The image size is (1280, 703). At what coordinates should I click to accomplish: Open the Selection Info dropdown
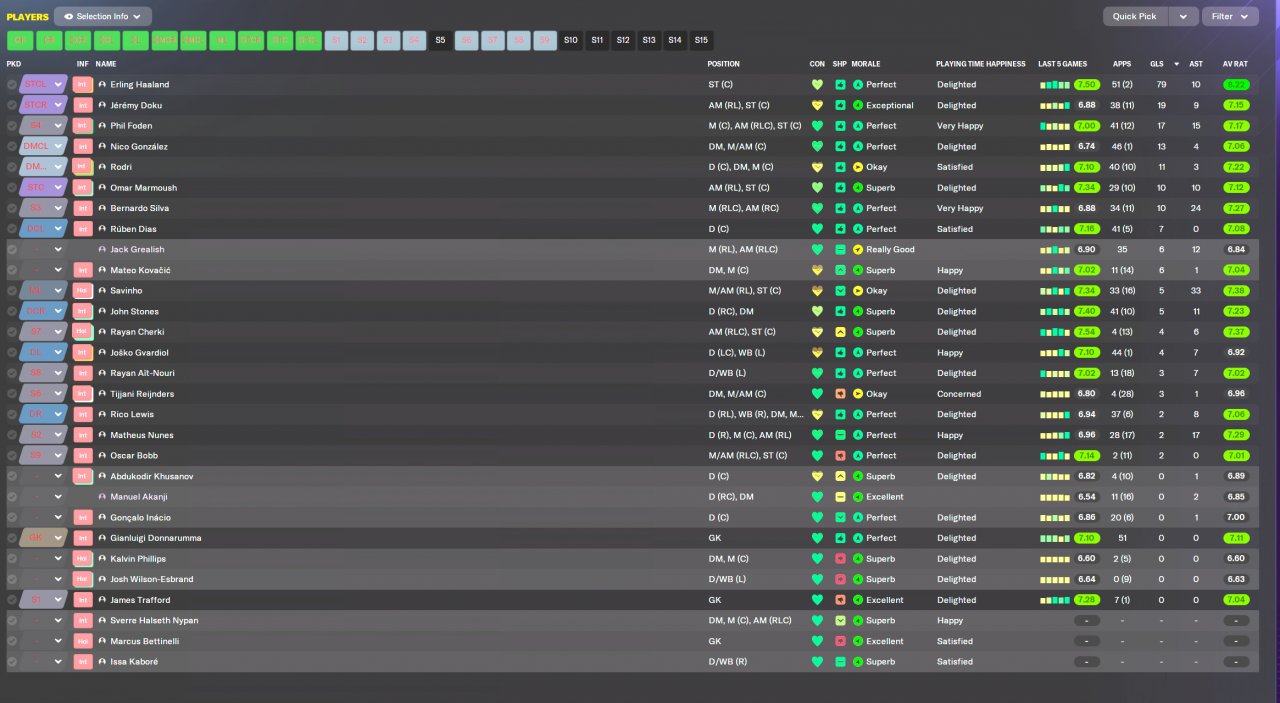[x=103, y=17]
